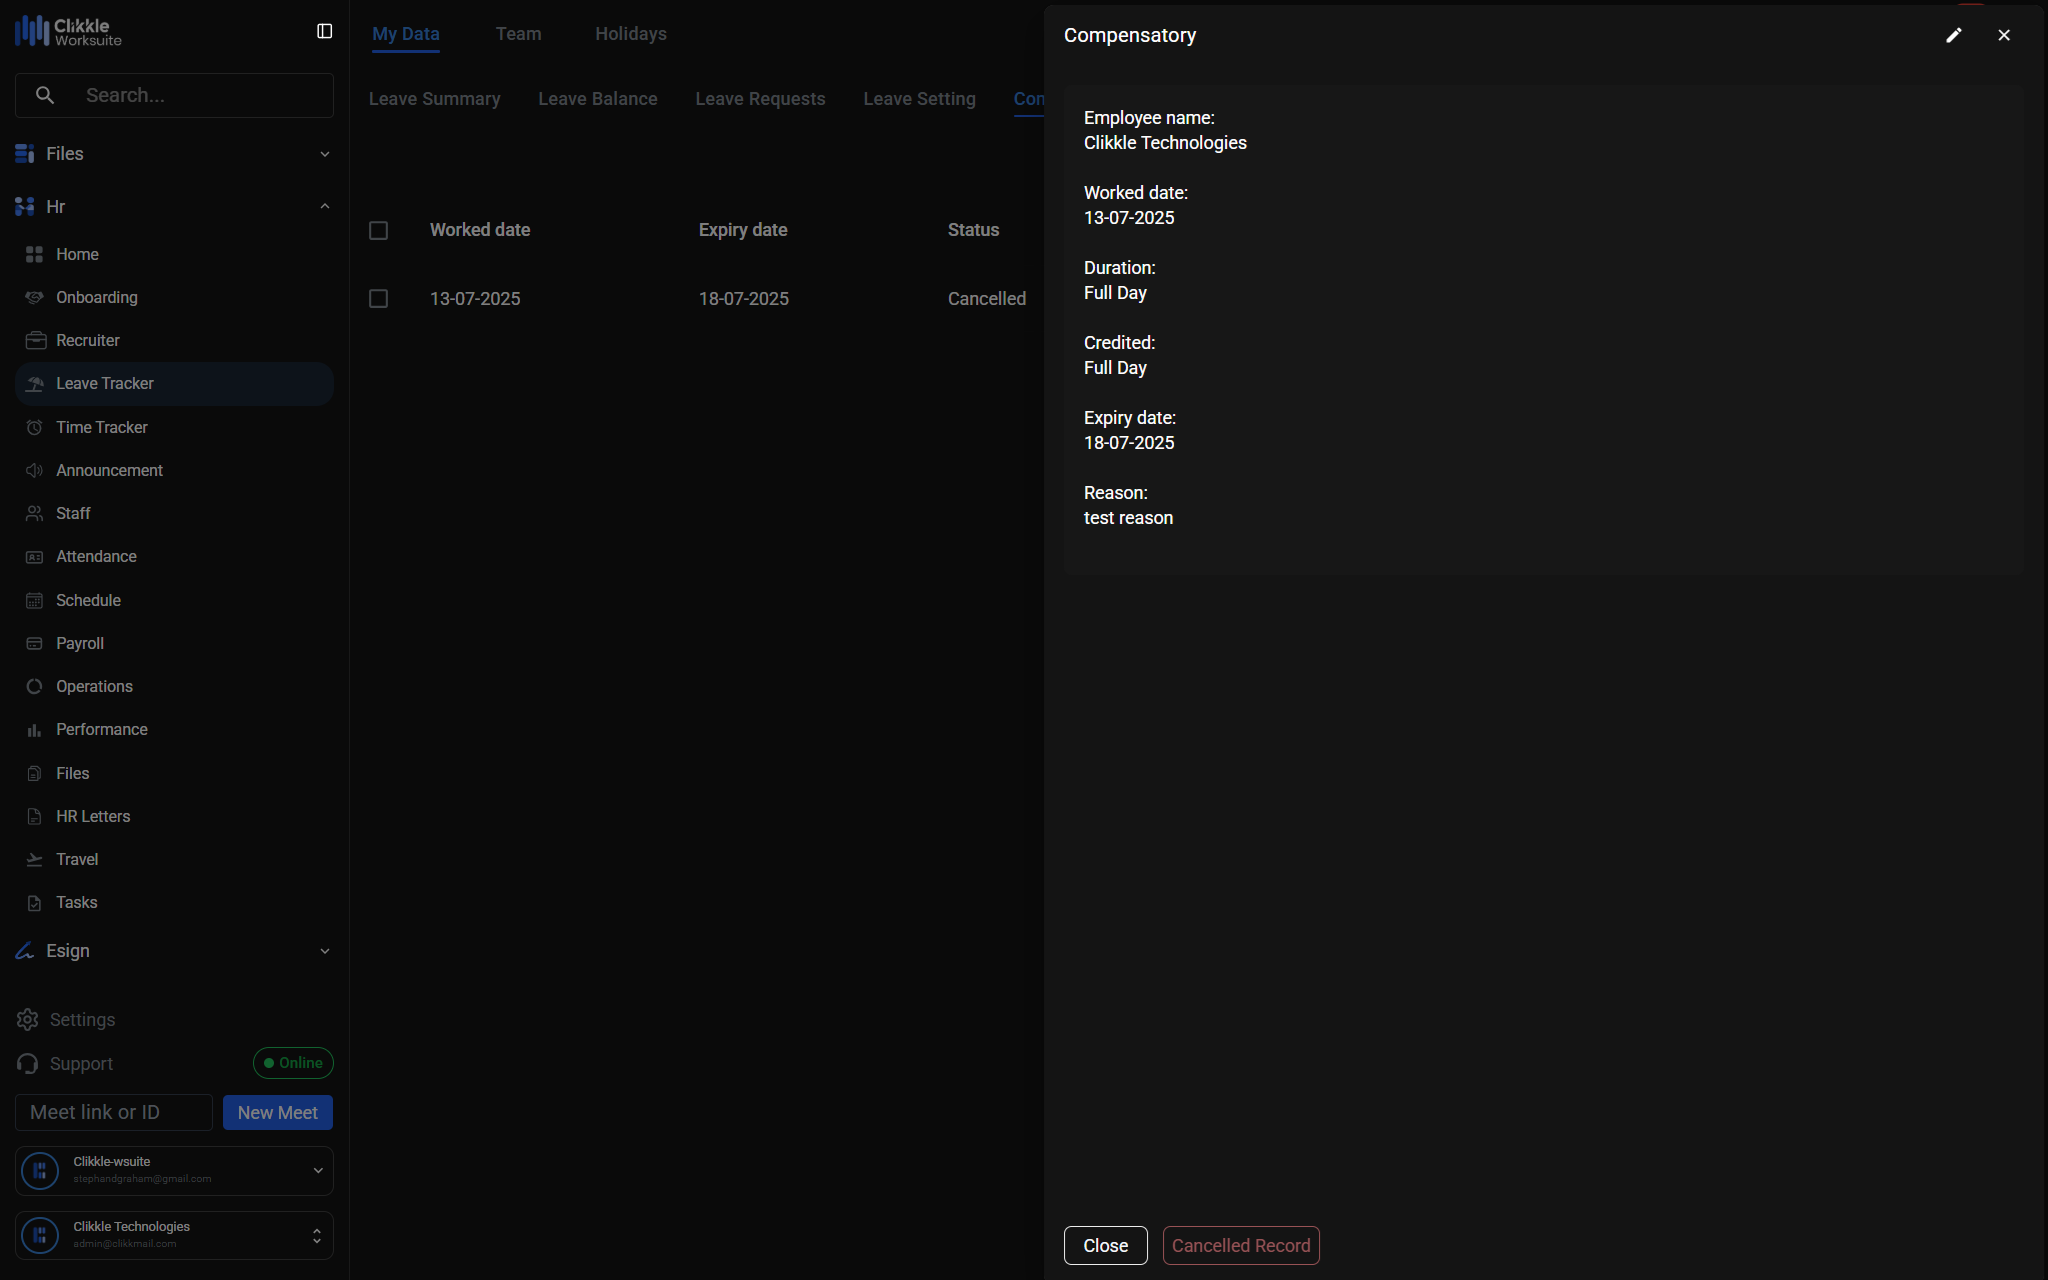Image resolution: width=2048 pixels, height=1280 pixels.
Task: Click the Meet link or ID field
Action: tap(114, 1112)
